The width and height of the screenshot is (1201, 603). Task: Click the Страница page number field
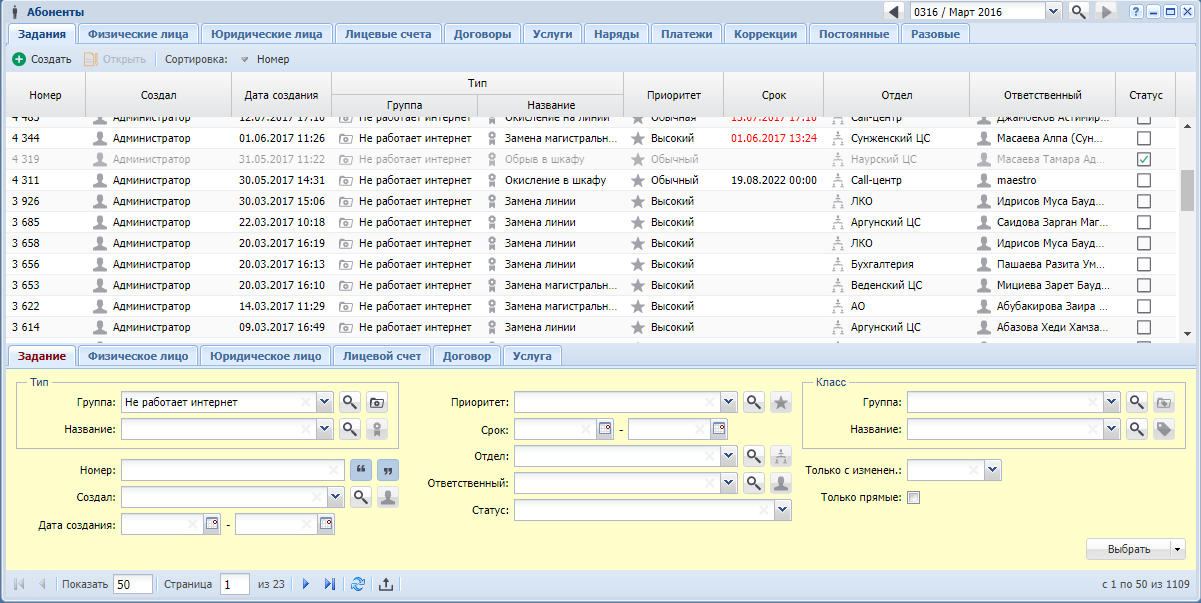coord(234,584)
